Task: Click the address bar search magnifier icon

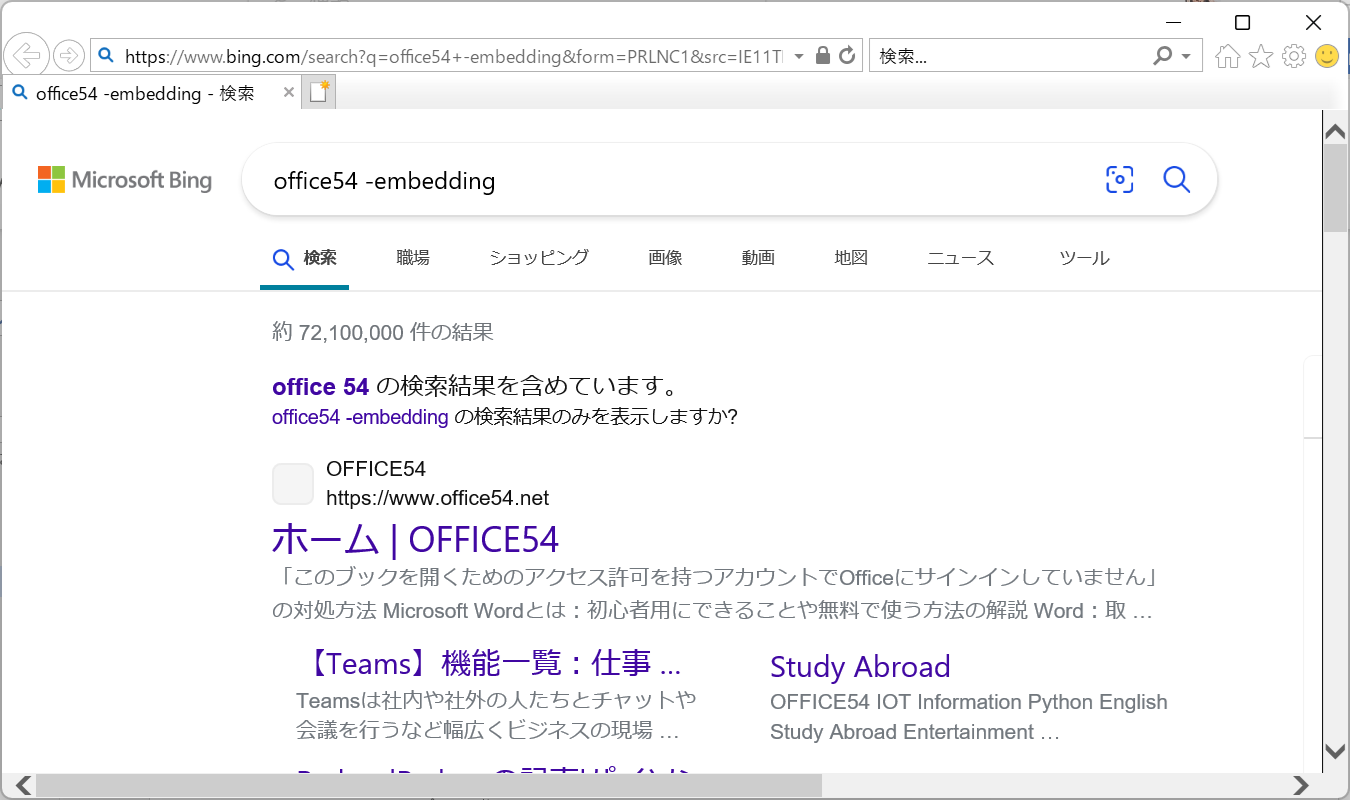Action: tap(107, 56)
